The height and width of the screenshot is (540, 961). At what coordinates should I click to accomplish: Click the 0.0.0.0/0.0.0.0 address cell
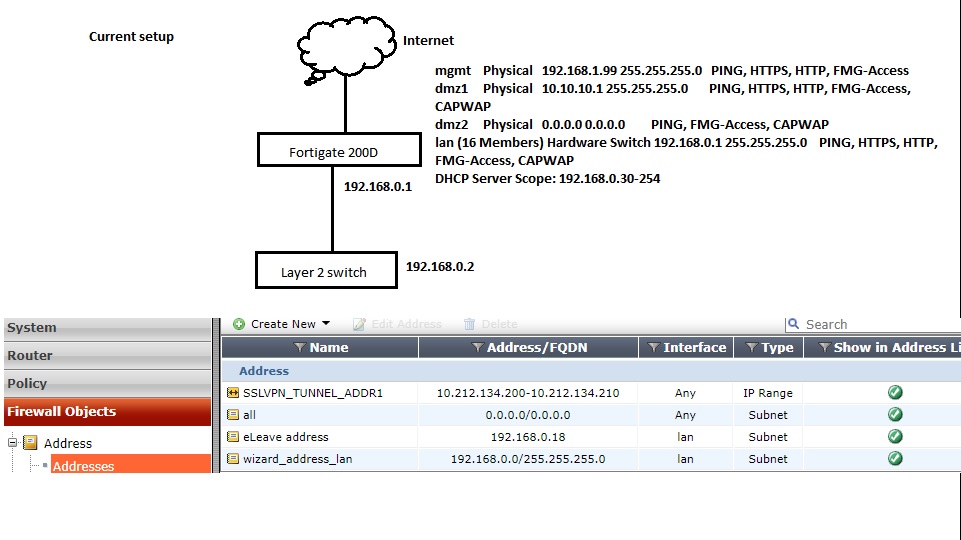[528, 415]
